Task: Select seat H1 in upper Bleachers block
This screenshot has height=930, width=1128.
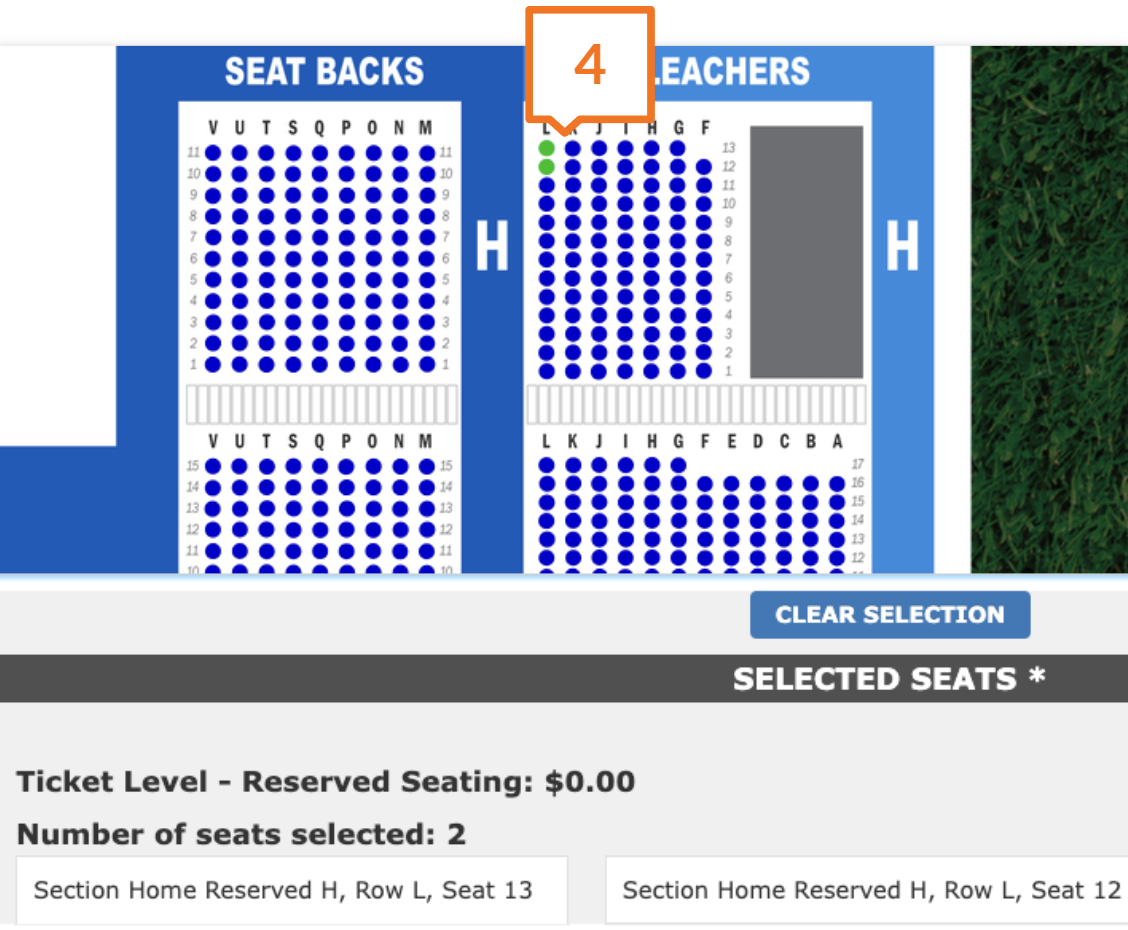Action: [652, 371]
